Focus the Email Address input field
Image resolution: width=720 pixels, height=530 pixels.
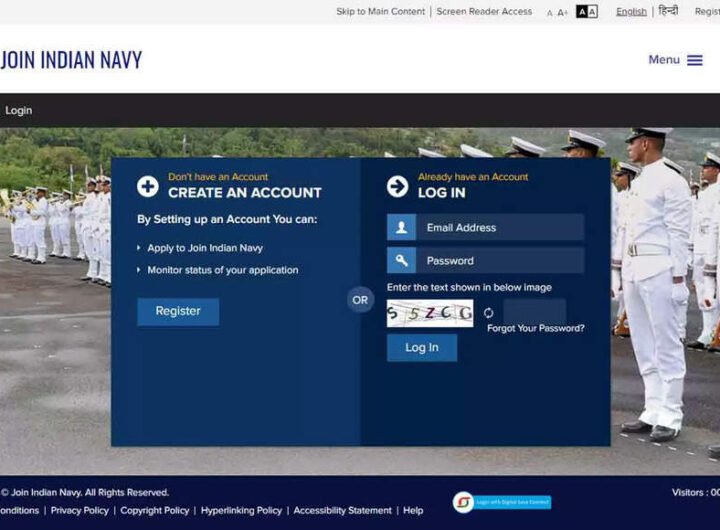pos(500,227)
